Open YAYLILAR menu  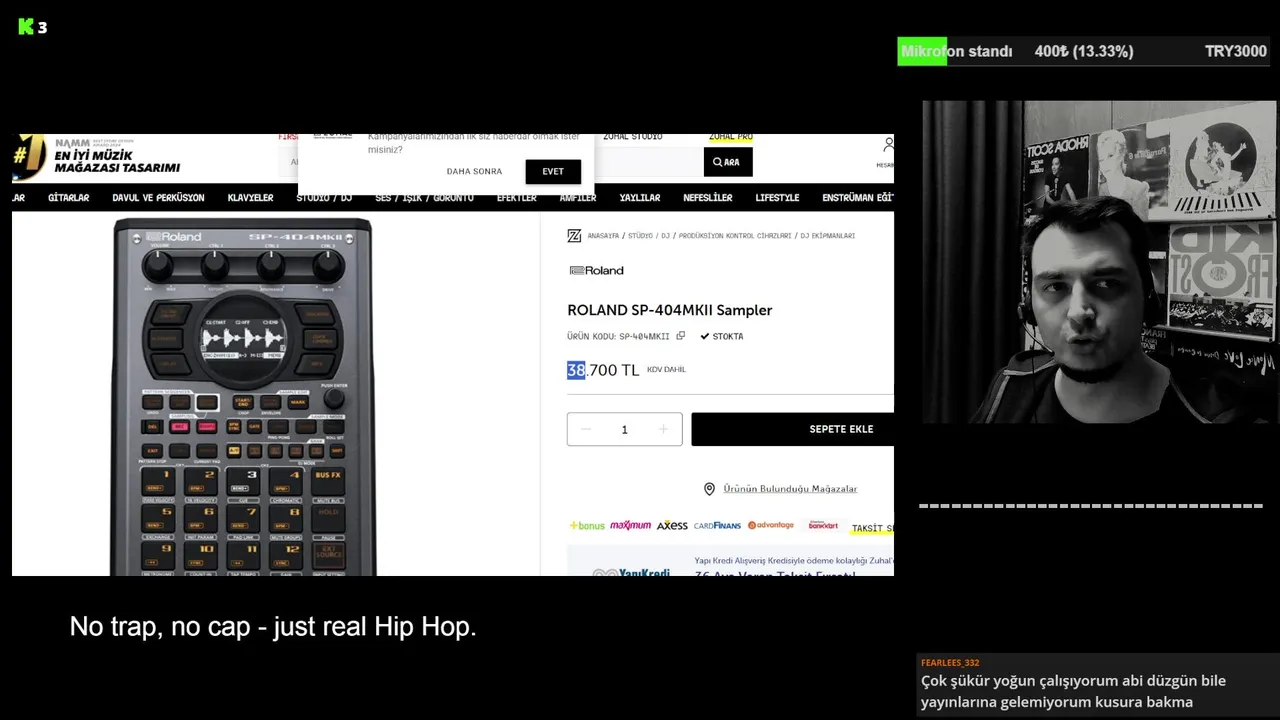point(640,198)
